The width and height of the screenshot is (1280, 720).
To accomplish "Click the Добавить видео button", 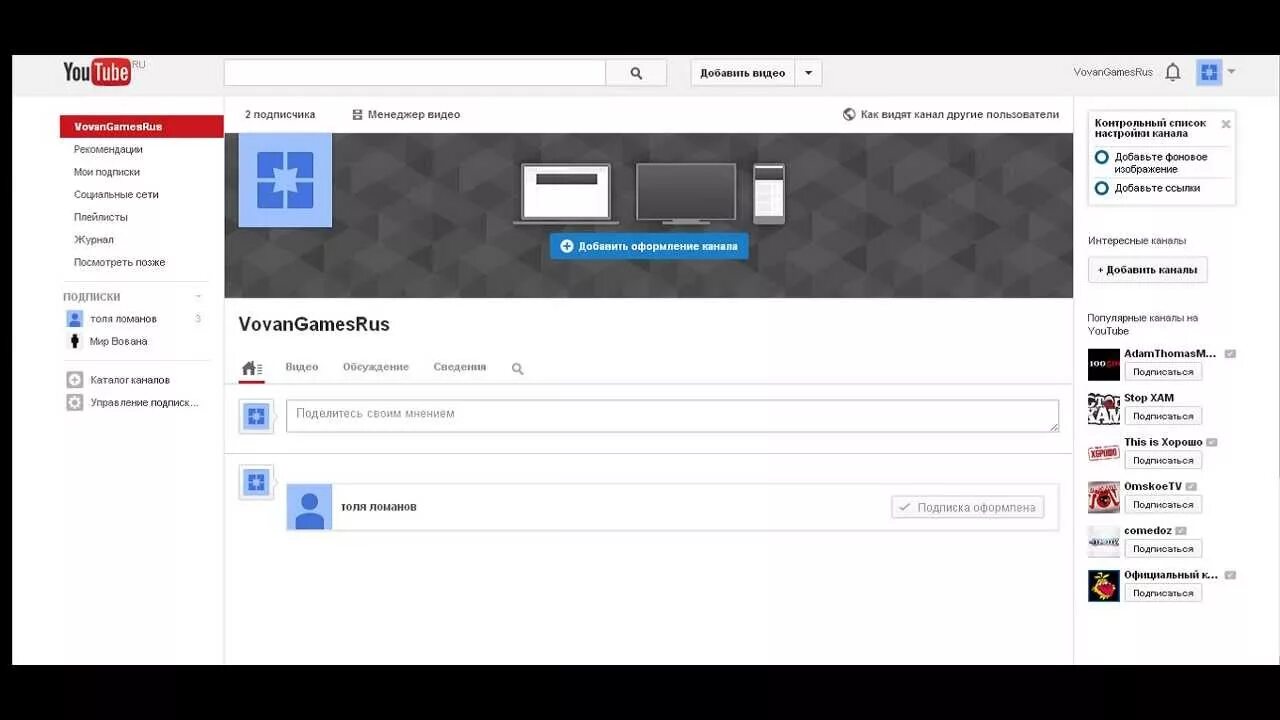I will point(743,73).
